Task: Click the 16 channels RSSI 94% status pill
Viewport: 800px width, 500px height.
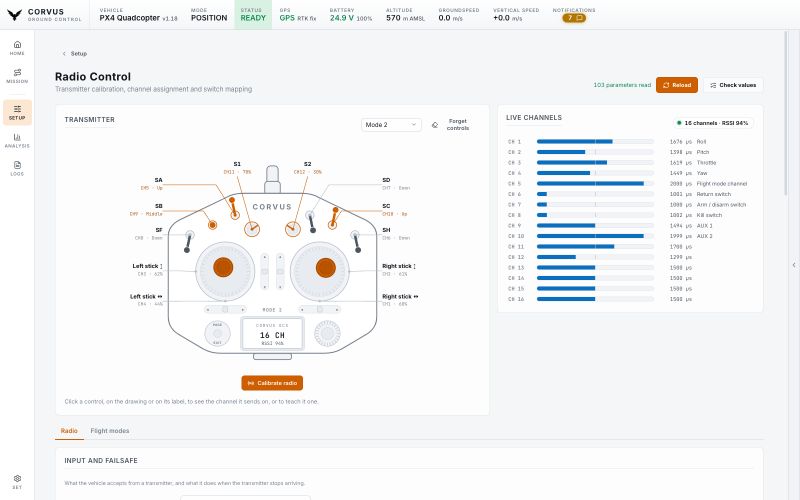Action: (713, 123)
